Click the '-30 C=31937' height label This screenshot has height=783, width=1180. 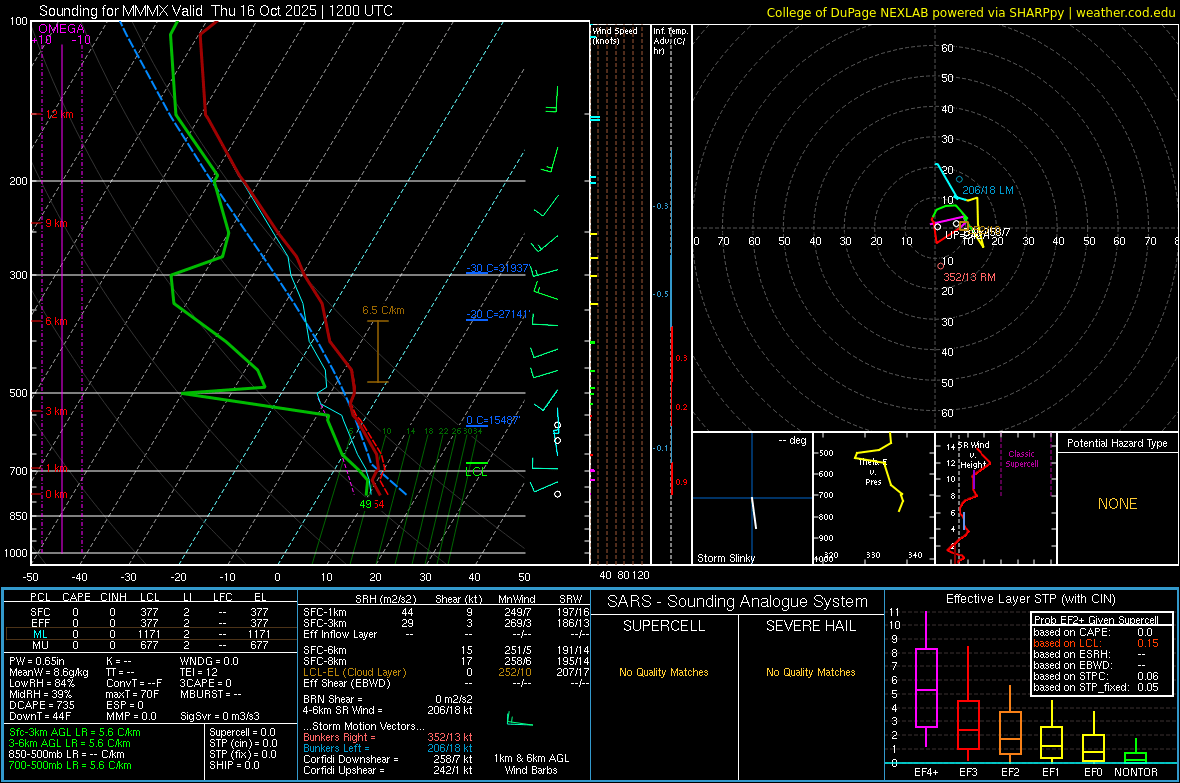click(x=497, y=269)
